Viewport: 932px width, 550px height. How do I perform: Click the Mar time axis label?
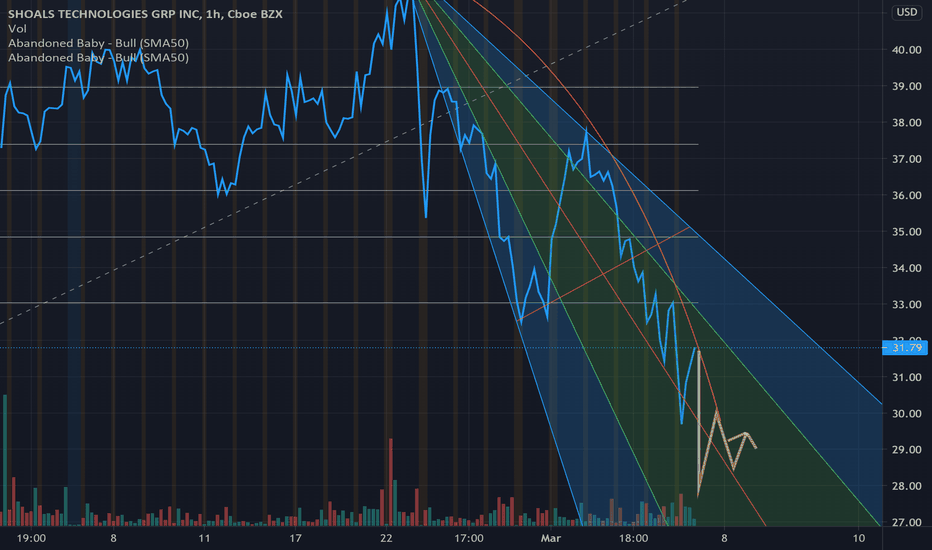(x=550, y=538)
